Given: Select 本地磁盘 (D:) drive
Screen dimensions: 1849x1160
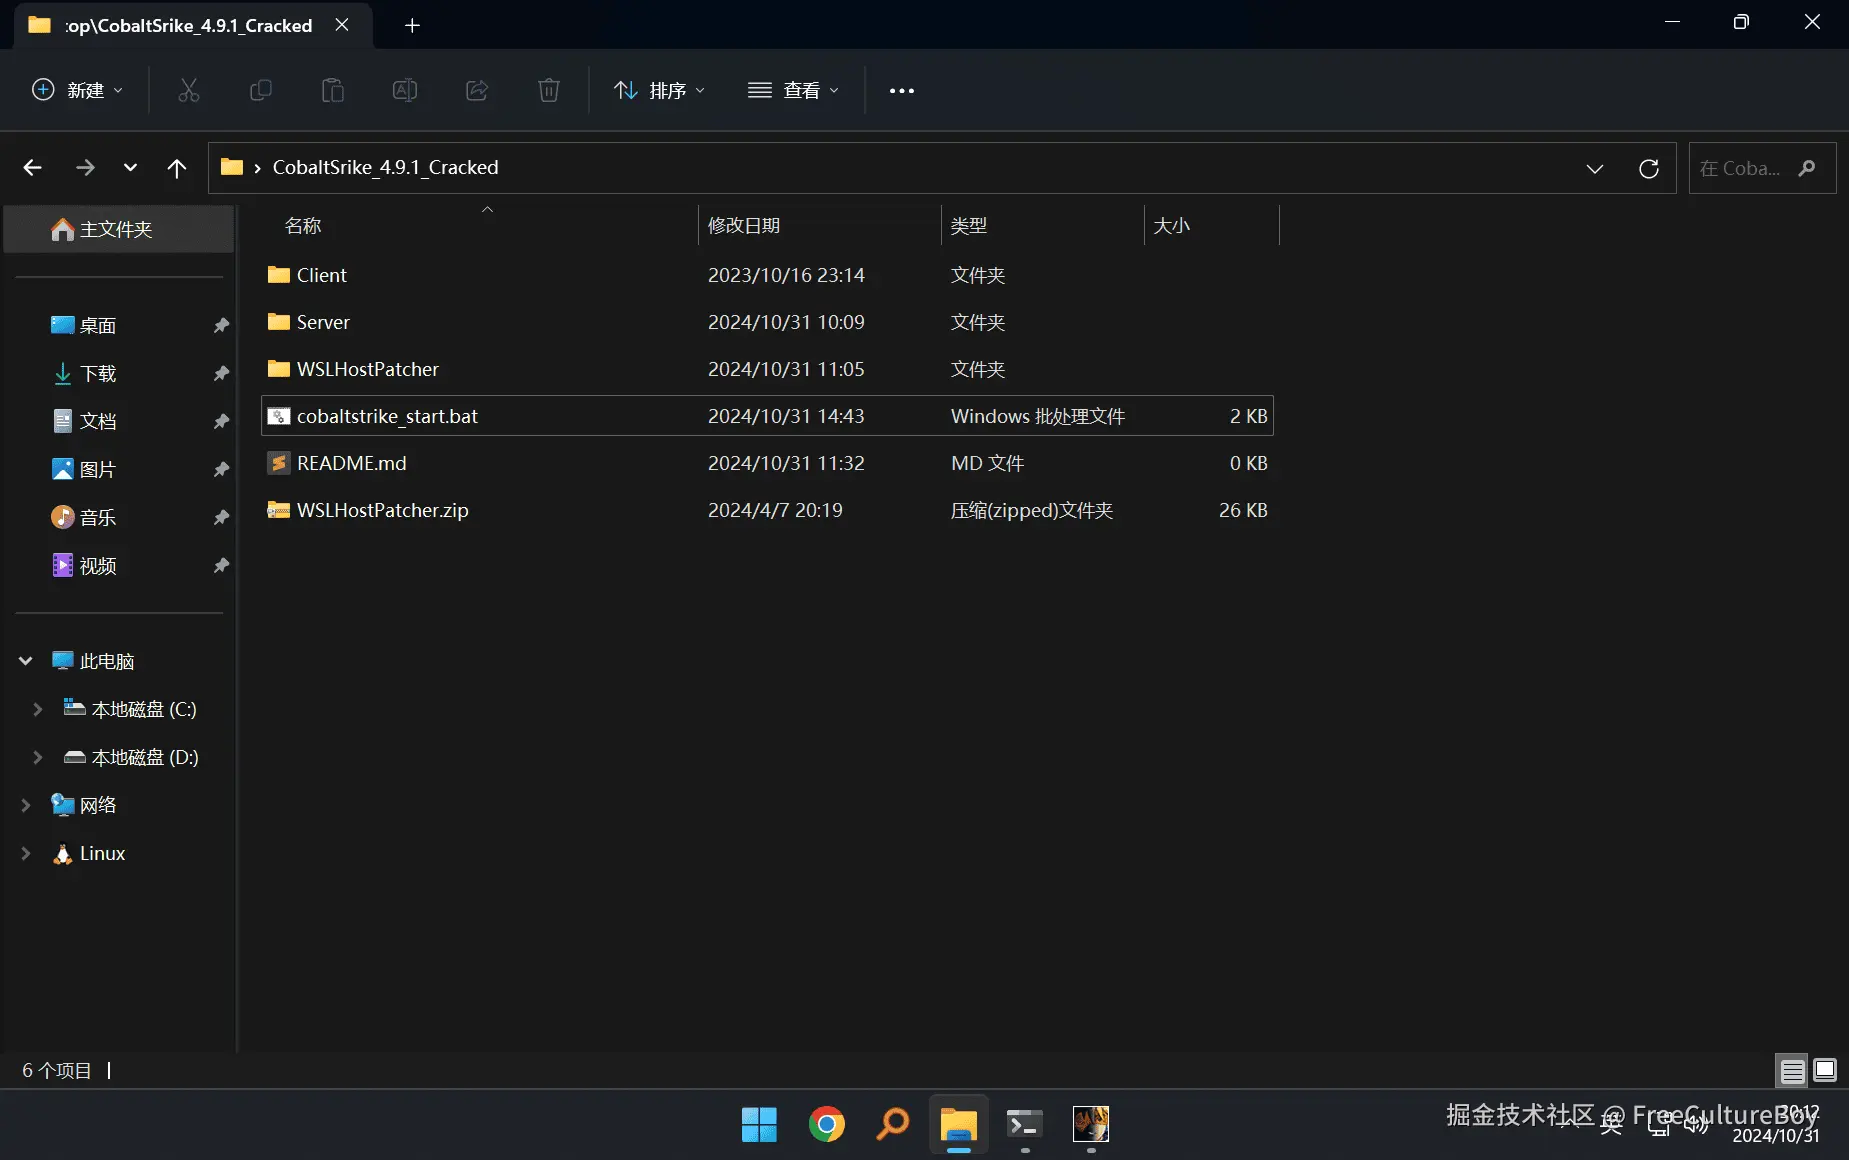Looking at the screenshot, I should (145, 757).
